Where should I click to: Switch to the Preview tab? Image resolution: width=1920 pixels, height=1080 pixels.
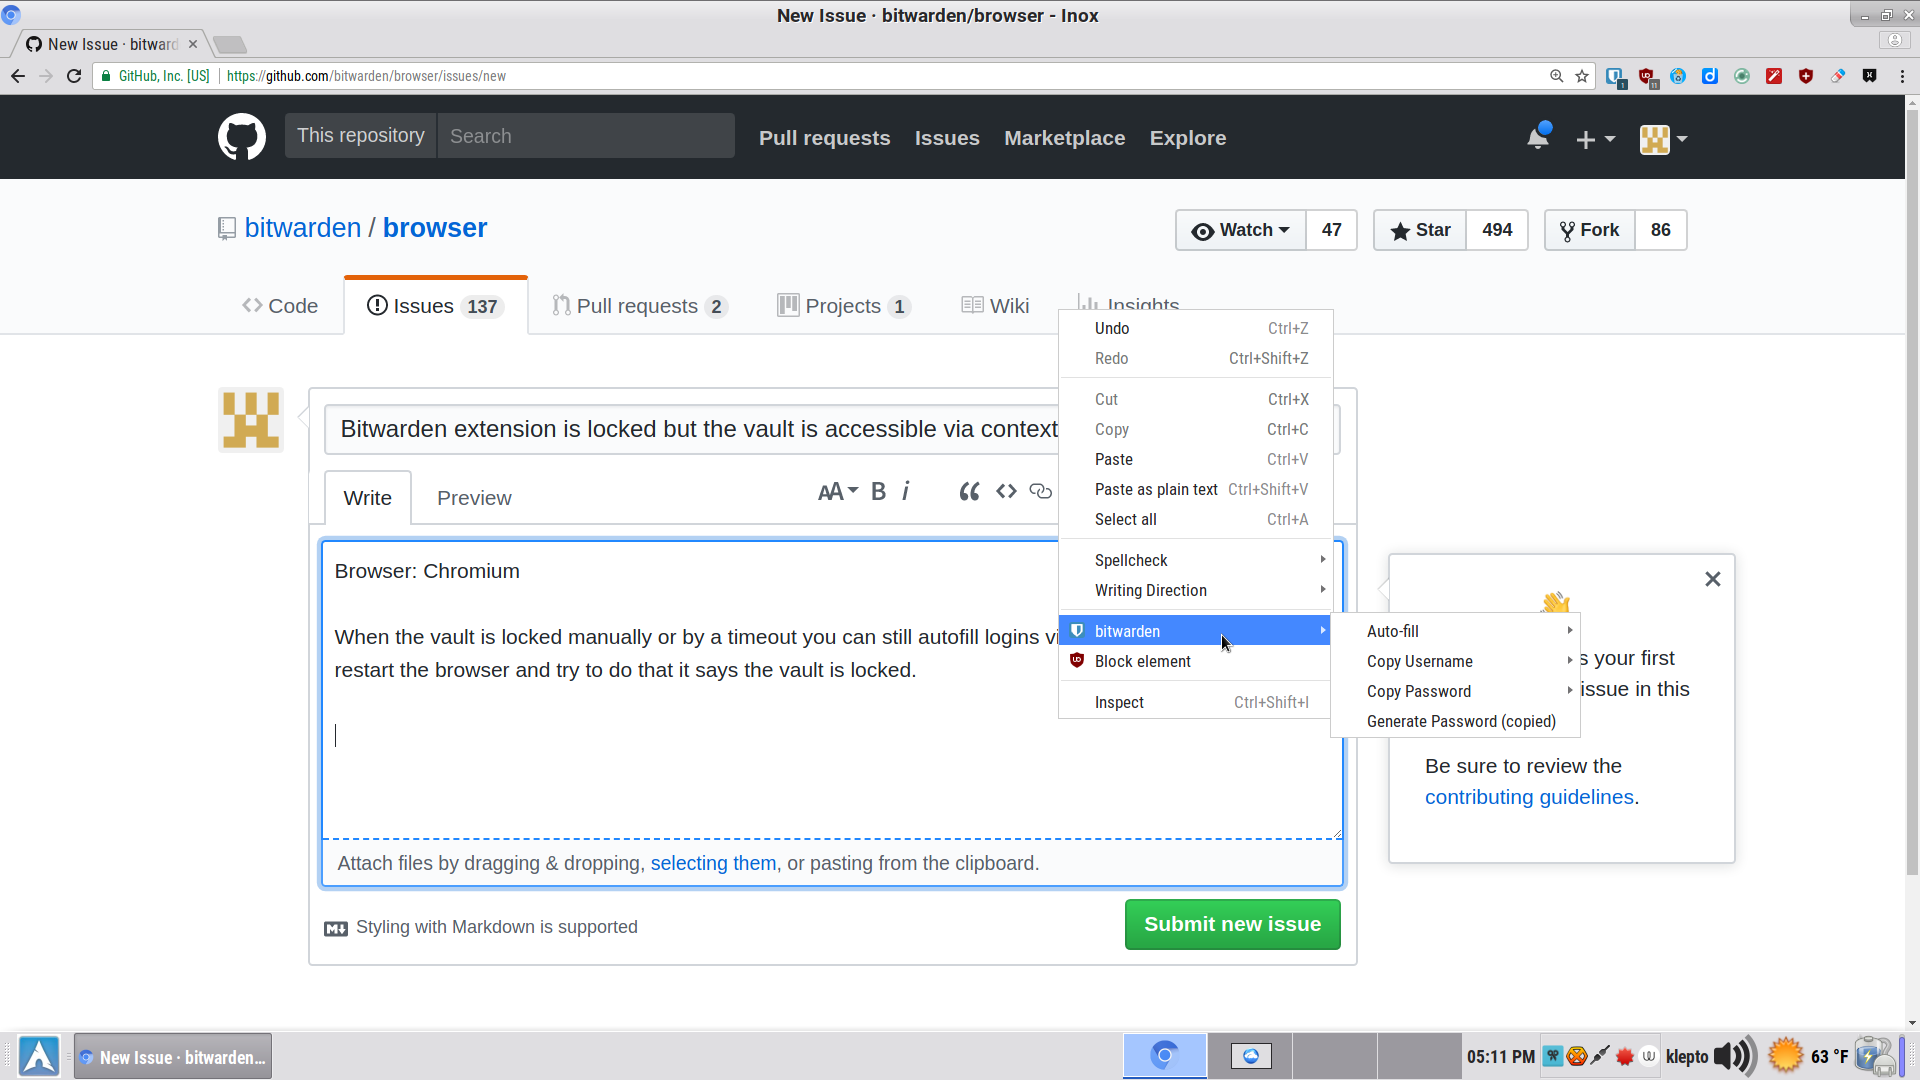click(x=474, y=497)
